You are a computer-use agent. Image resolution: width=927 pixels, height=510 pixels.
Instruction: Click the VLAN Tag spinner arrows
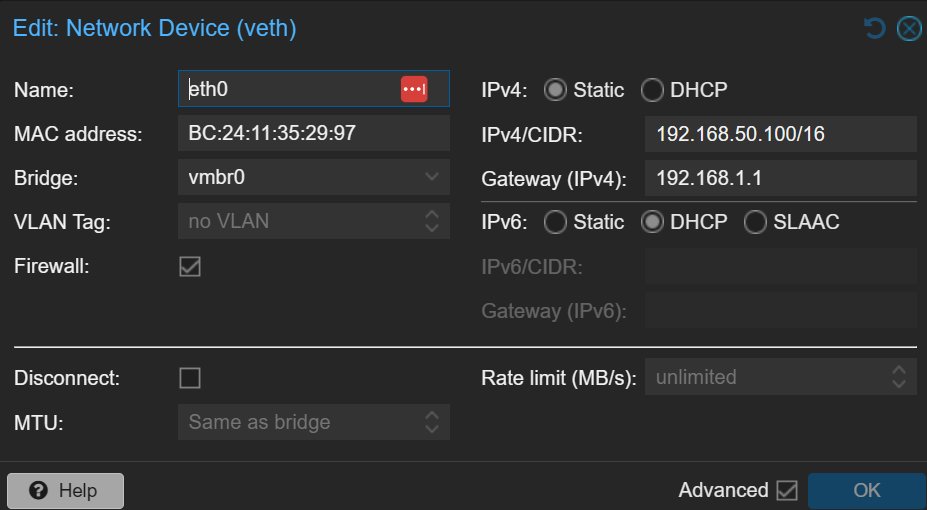click(432, 221)
